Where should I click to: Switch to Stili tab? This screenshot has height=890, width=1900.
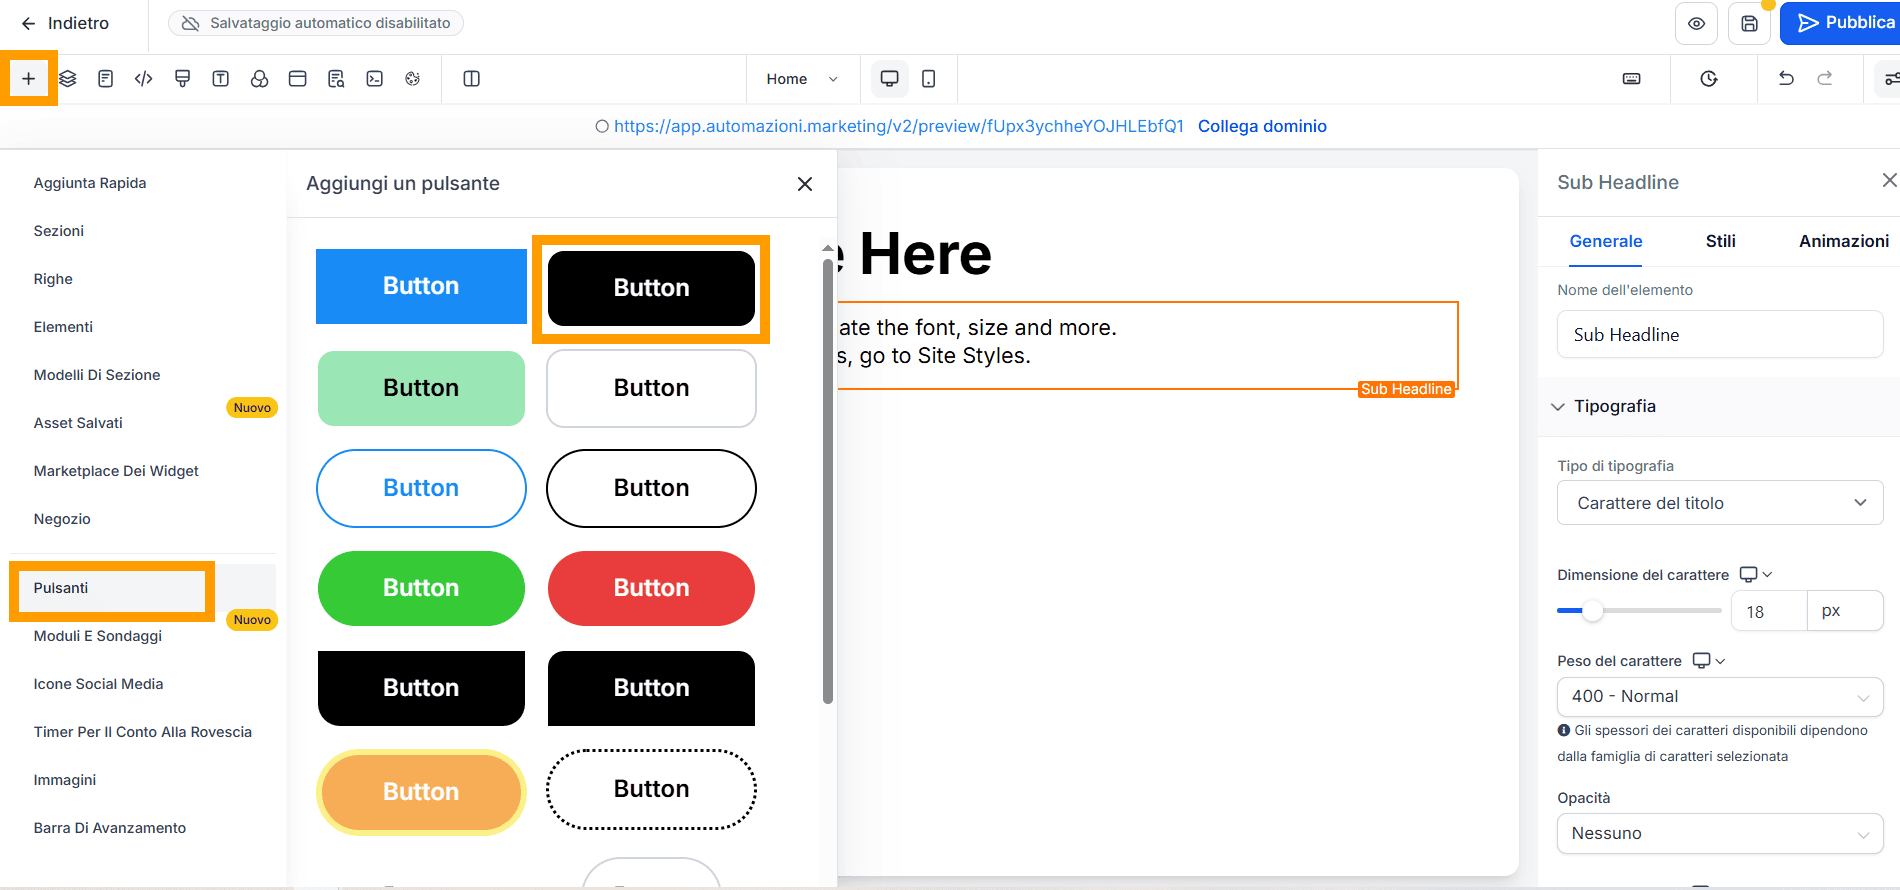click(x=1720, y=241)
